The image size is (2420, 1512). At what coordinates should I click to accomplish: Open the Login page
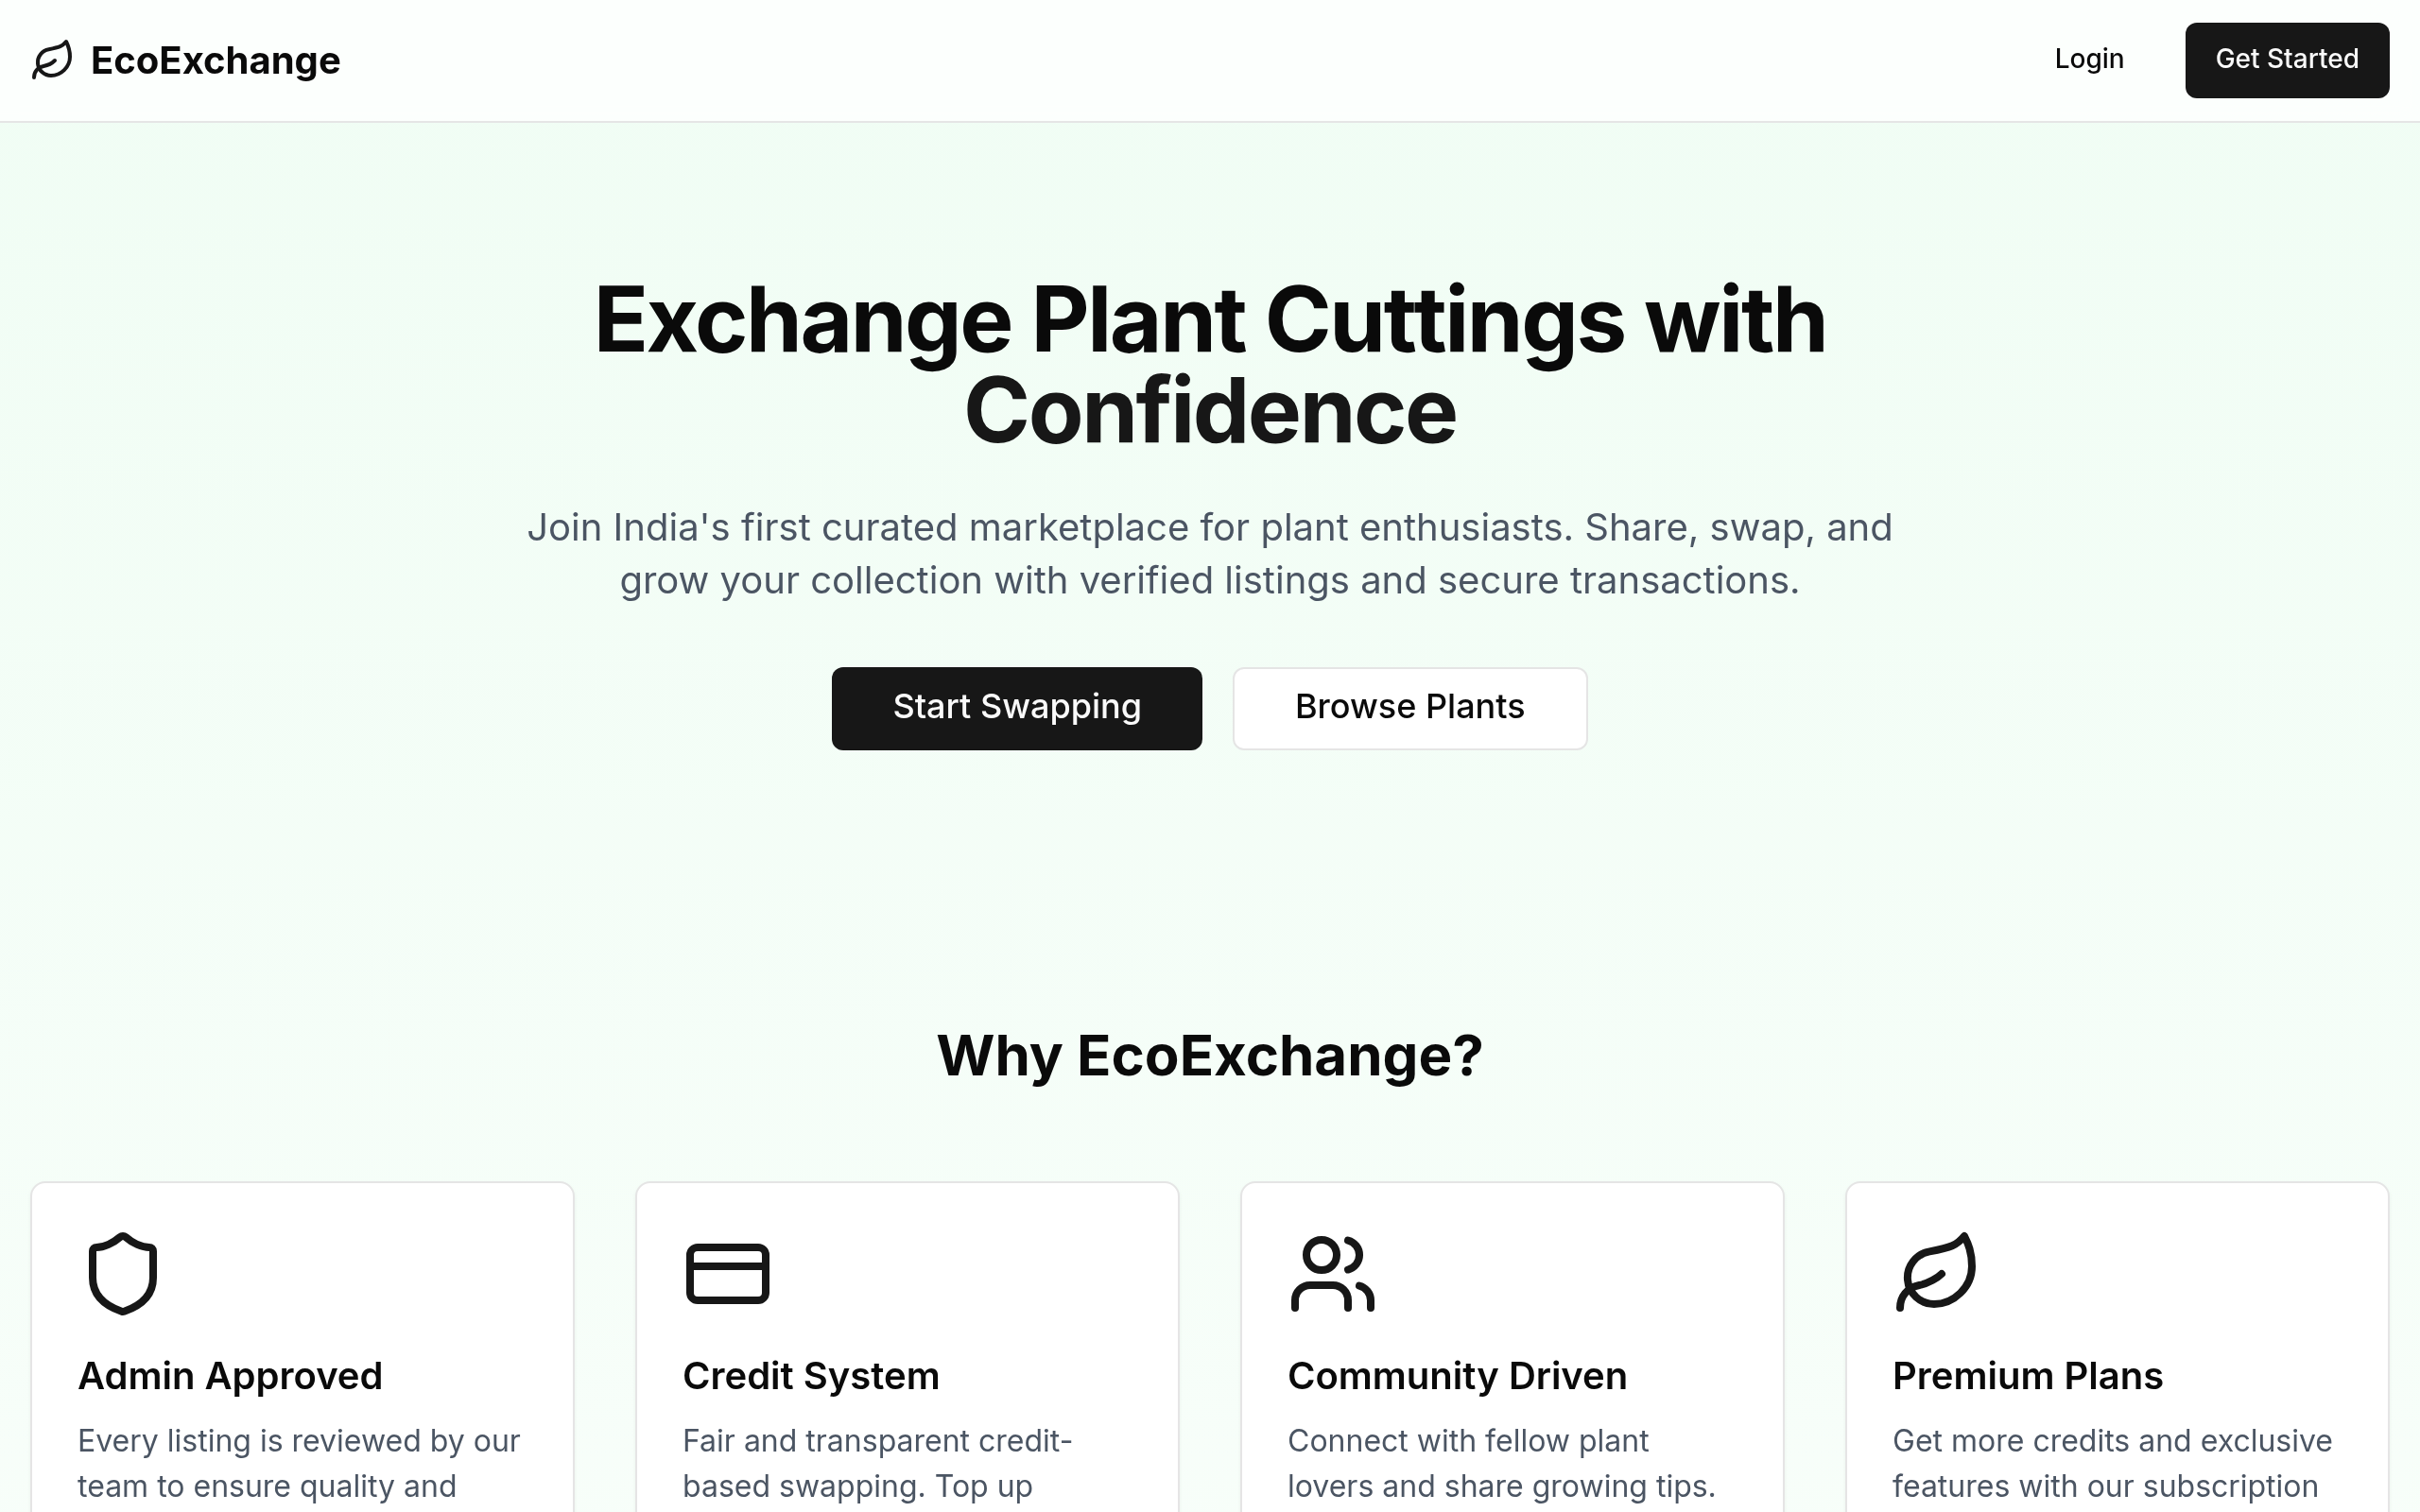(2089, 58)
